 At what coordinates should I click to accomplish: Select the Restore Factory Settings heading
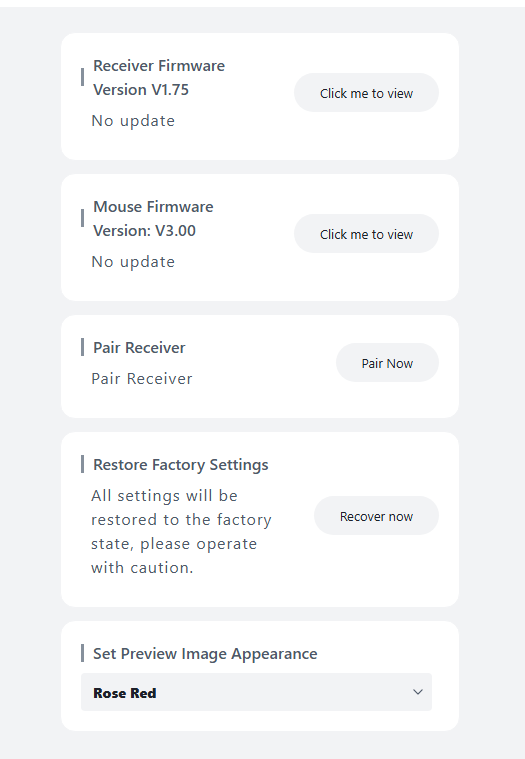tap(180, 465)
